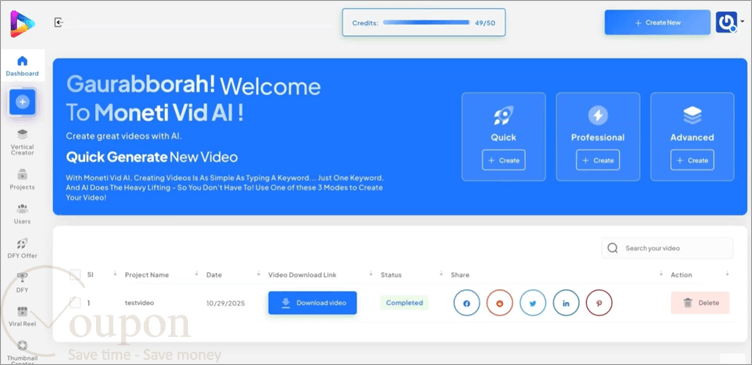Open Projects in the sidebar
The width and height of the screenshot is (752, 365).
23,179
